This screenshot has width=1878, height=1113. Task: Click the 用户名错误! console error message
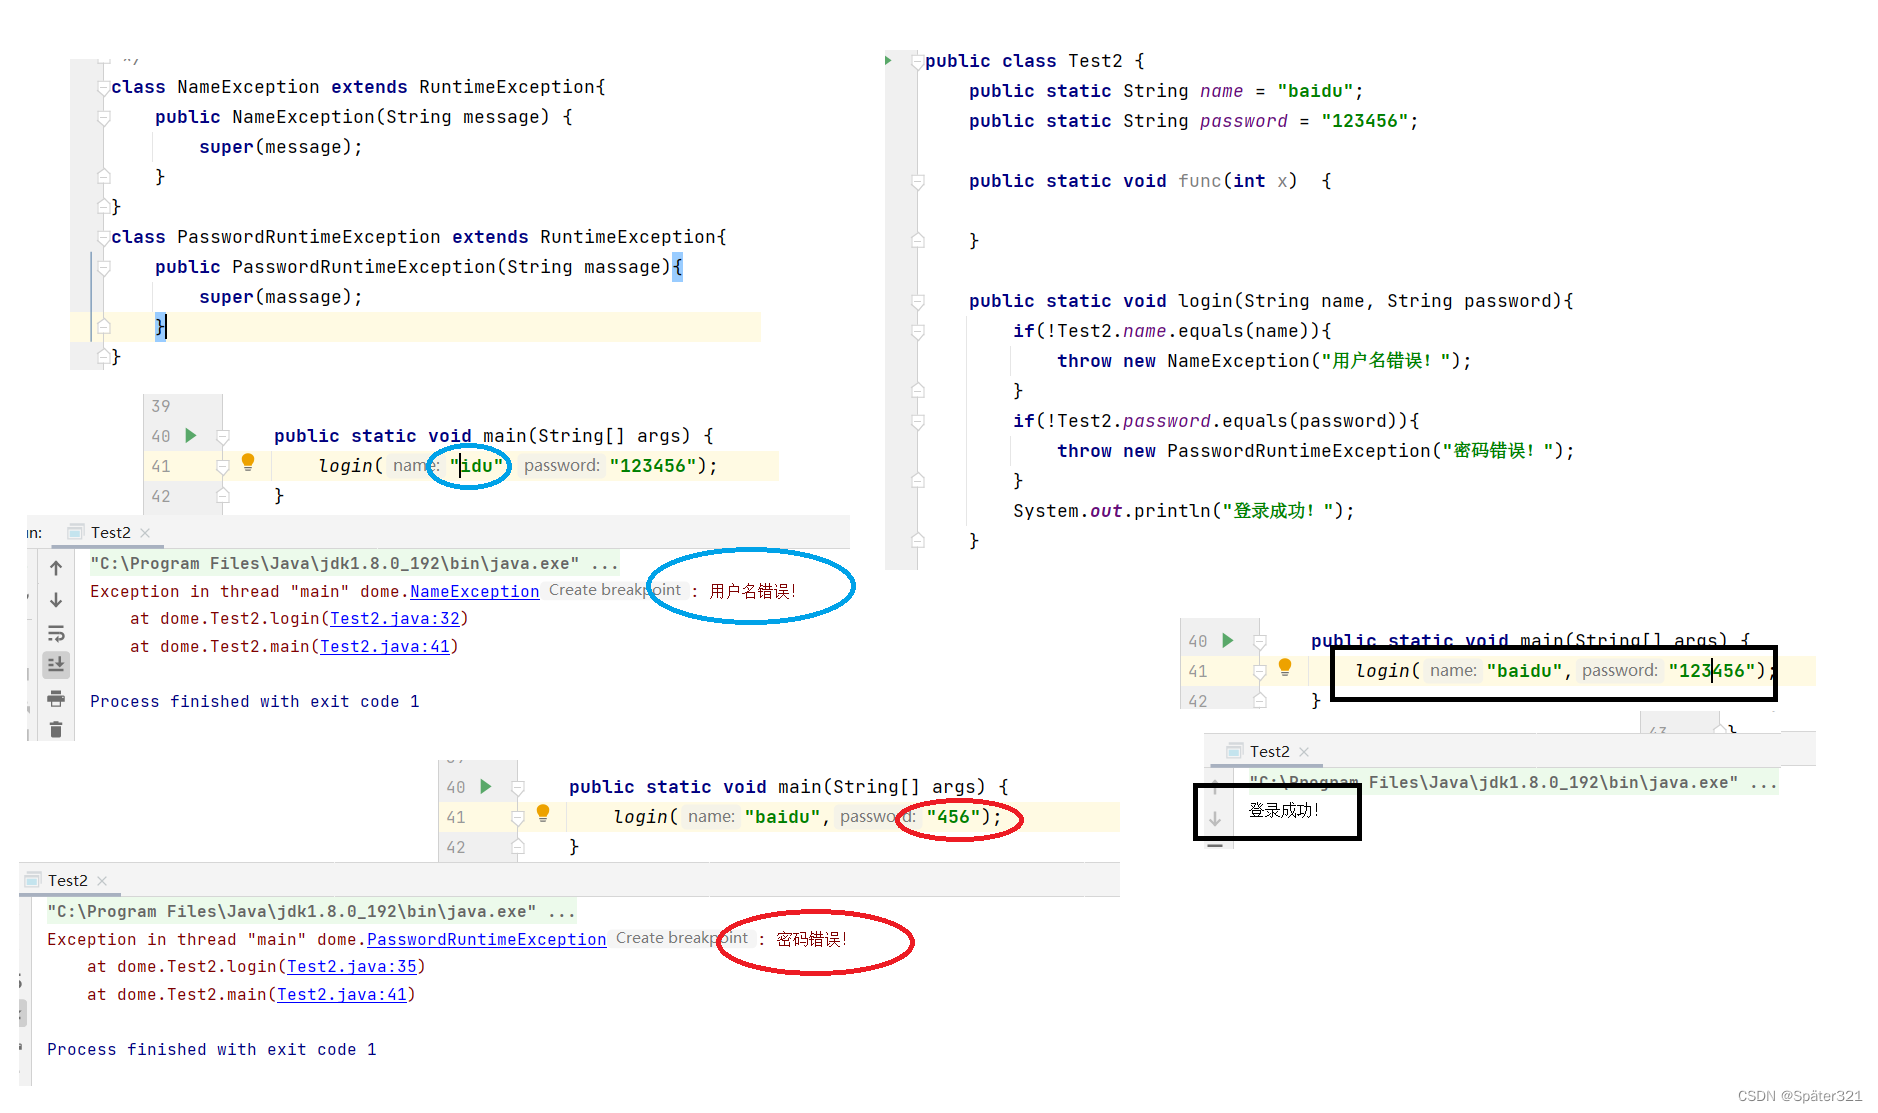(x=753, y=591)
